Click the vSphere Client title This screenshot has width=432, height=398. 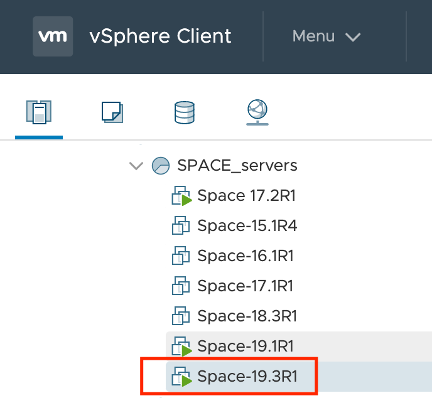(x=160, y=36)
